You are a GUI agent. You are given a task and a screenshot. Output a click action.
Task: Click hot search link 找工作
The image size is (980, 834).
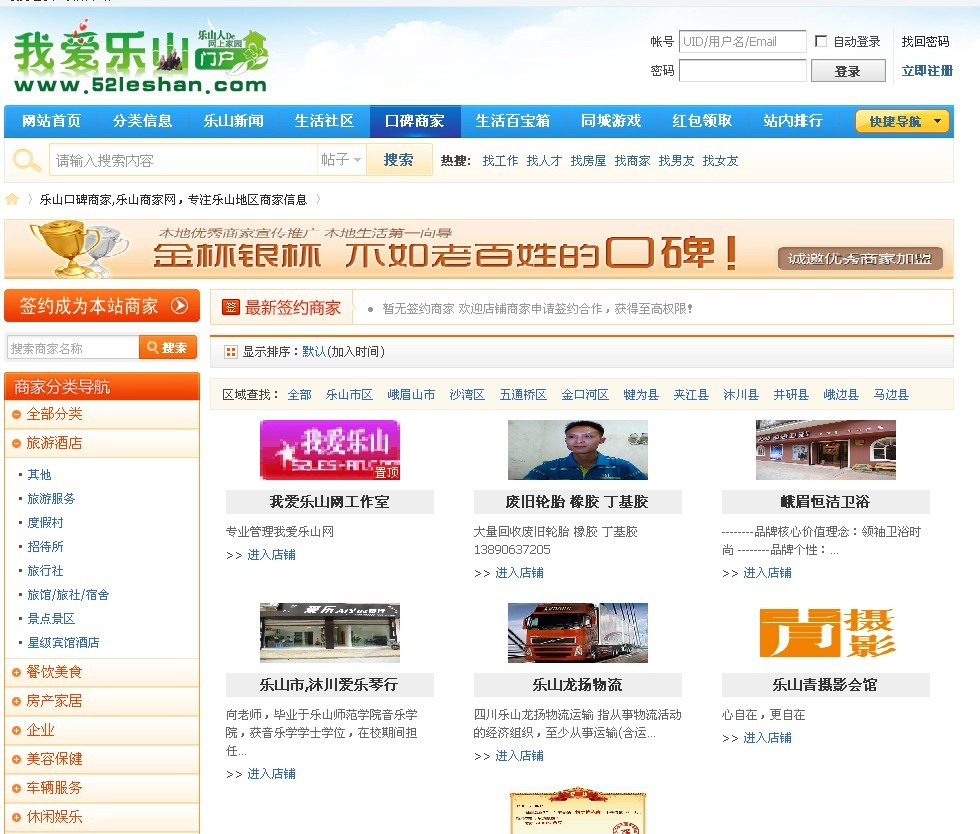500,161
